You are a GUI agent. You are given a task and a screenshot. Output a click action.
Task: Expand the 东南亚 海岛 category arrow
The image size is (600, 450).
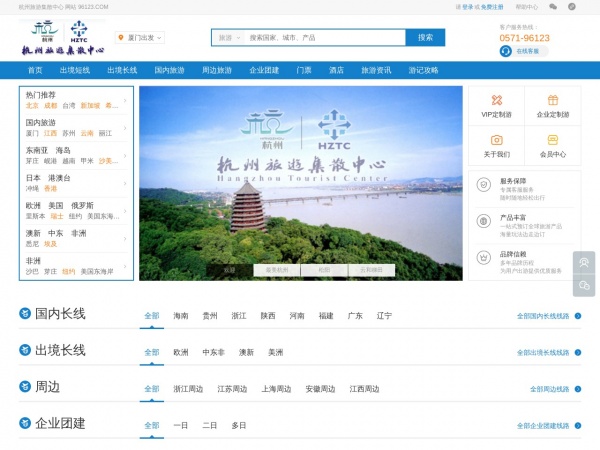pos(125,156)
